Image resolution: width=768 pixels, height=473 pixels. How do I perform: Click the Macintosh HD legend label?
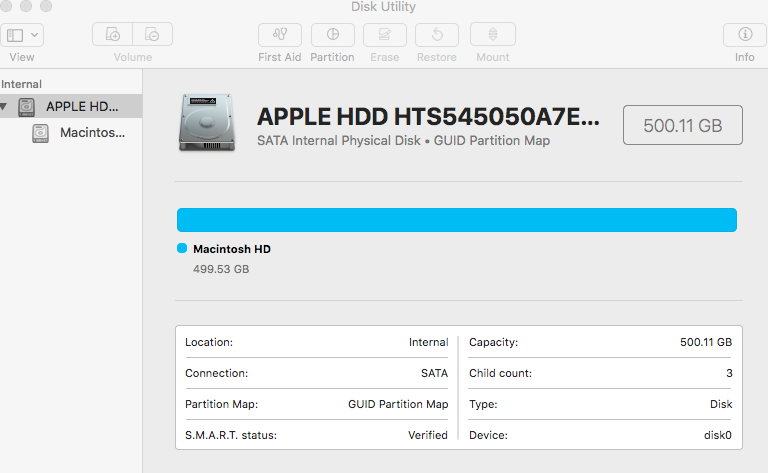pos(232,249)
